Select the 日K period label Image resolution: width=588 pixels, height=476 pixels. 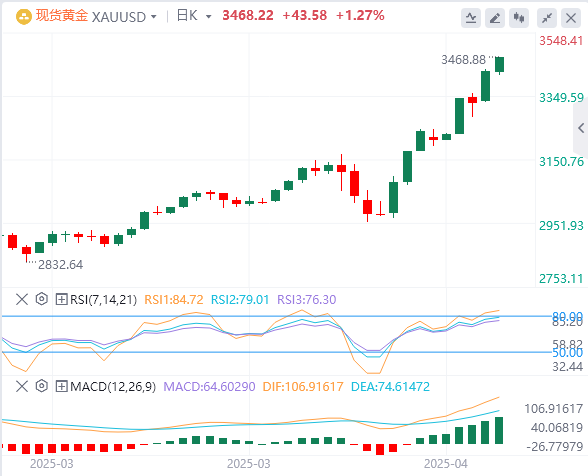click(x=187, y=16)
